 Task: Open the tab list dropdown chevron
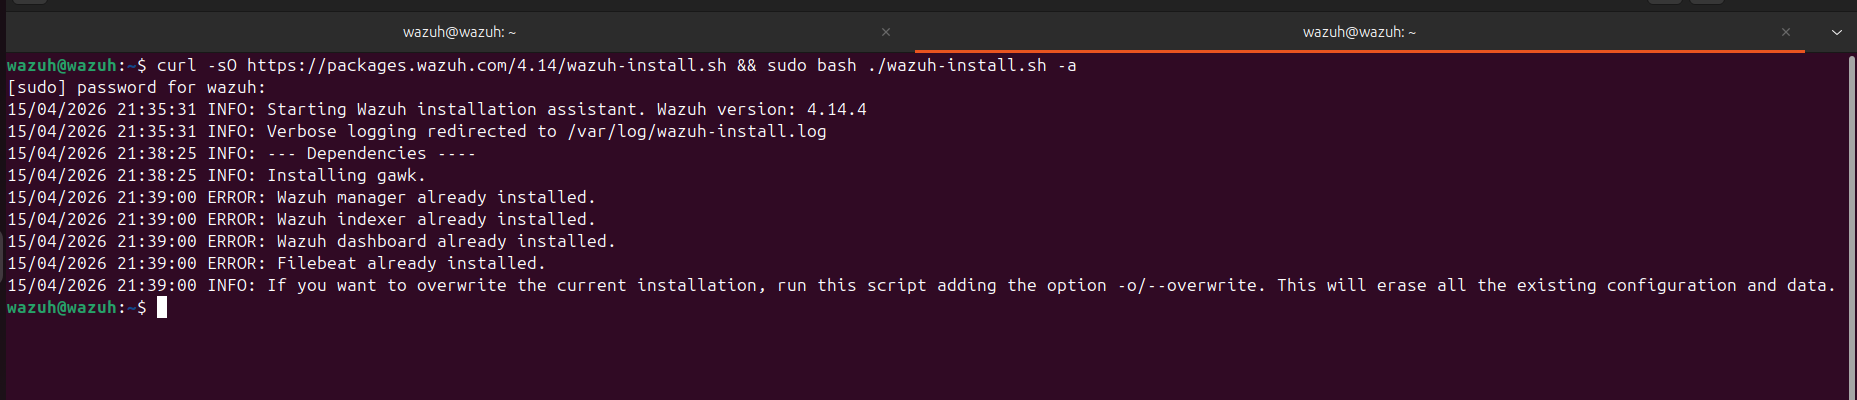point(1836,32)
